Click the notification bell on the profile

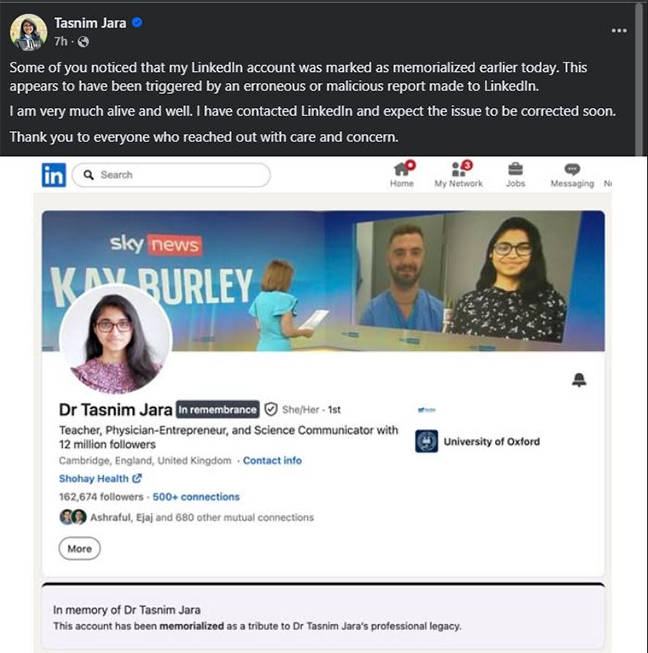coord(579,380)
